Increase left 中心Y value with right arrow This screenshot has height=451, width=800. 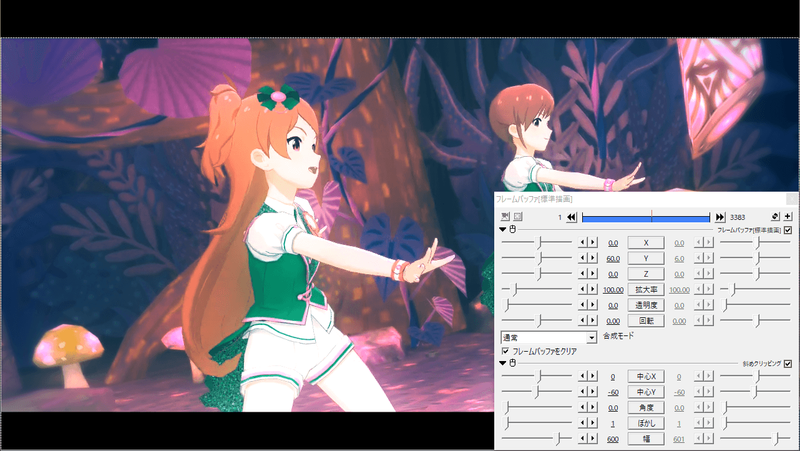pos(593,392)
